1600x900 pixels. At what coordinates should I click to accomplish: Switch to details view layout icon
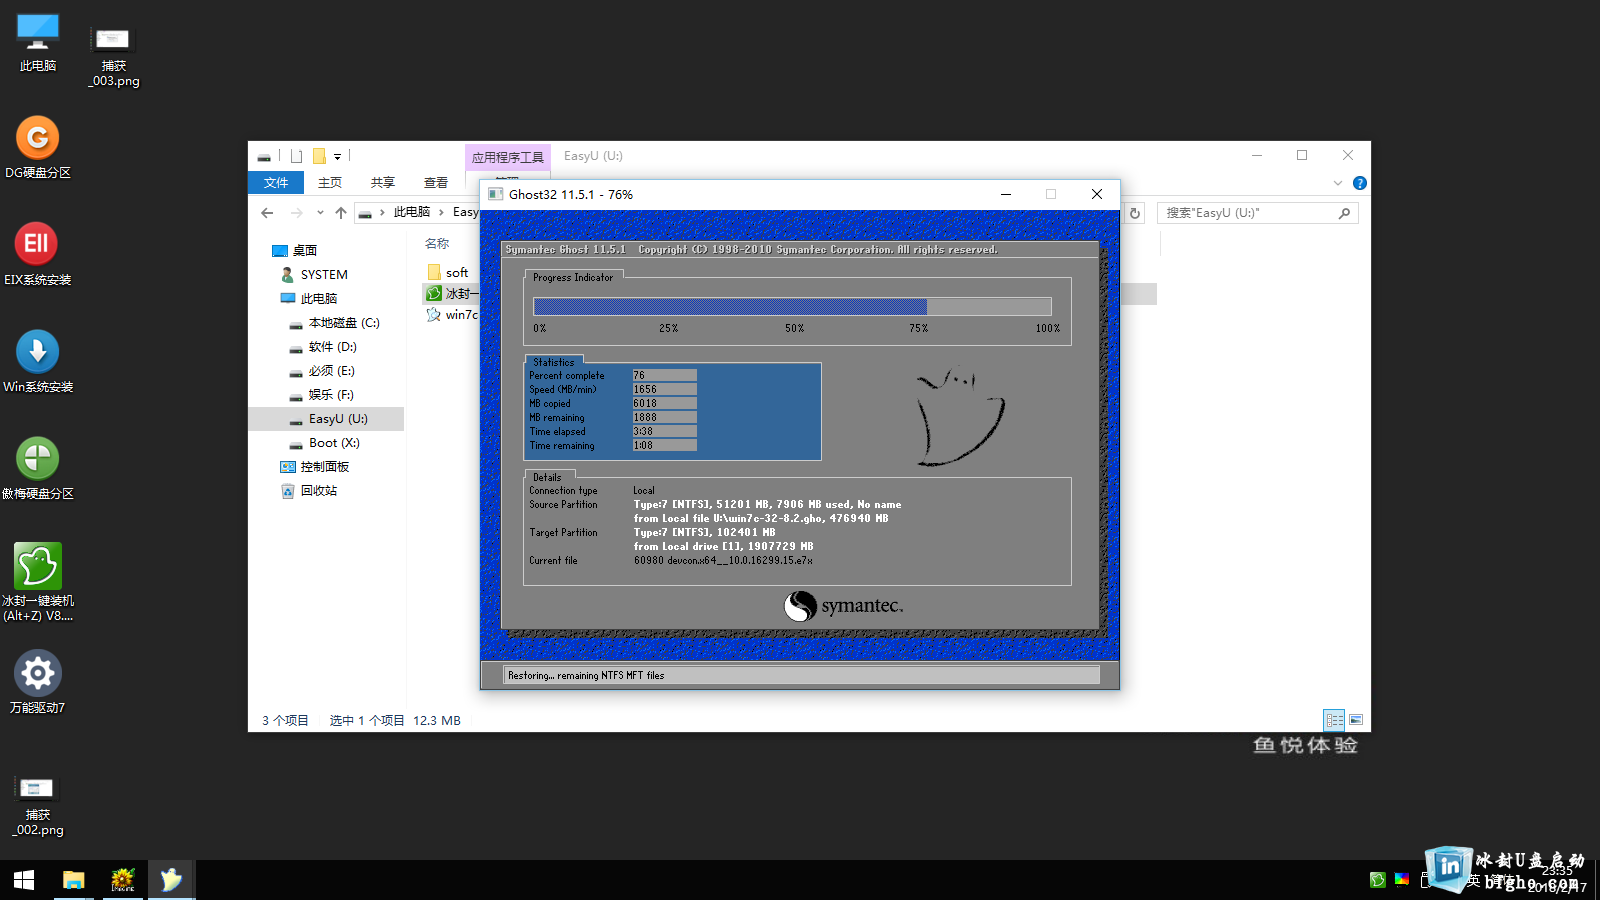[x=1334, y=720]
